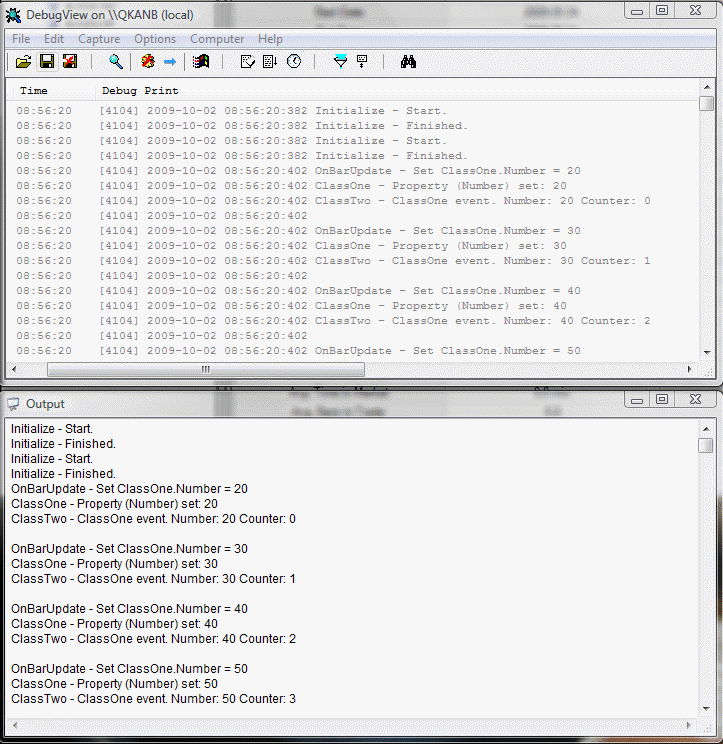Open the Filter funnel icon
This screenshot has height=744, width=723.
(340, 62)
